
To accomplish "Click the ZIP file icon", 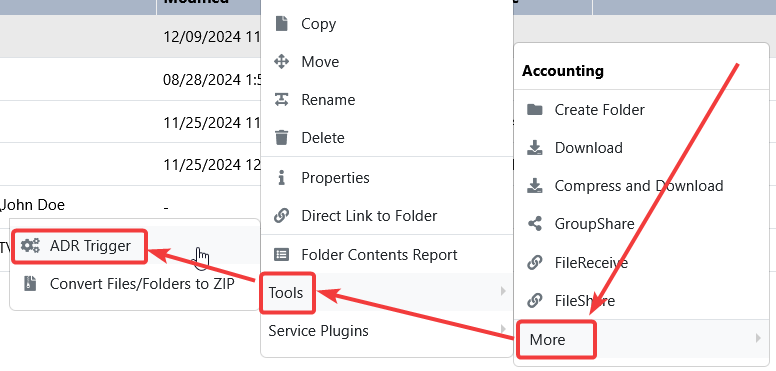I will point(31,283).
